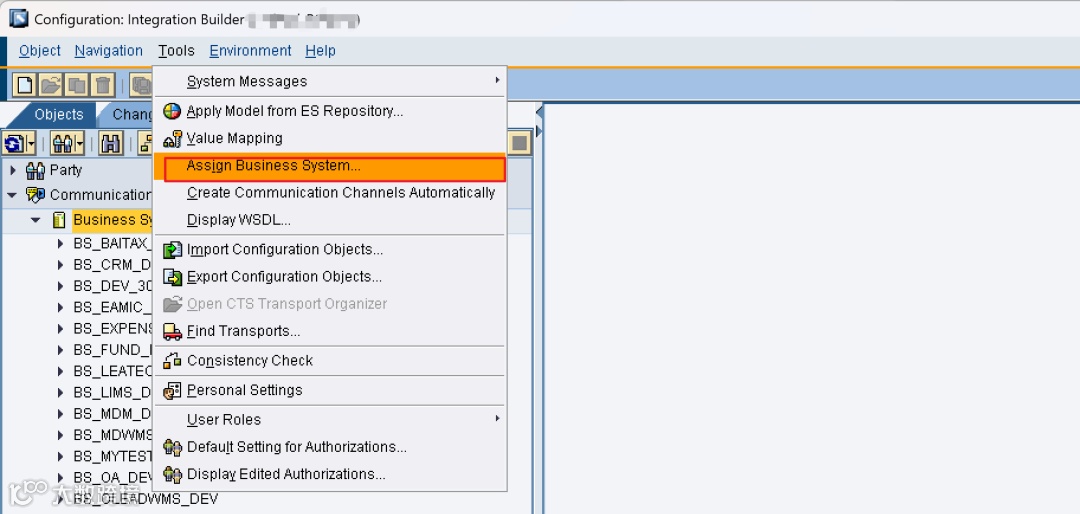Click the Business System folder icon
This screenshot has height=514, width=1080.
pos(60,220)
